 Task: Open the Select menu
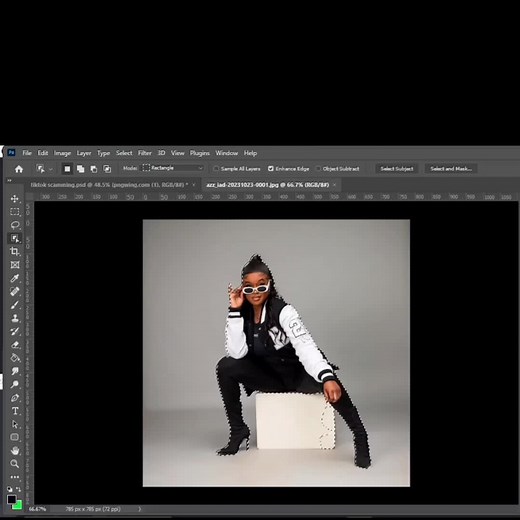[124, 153]
